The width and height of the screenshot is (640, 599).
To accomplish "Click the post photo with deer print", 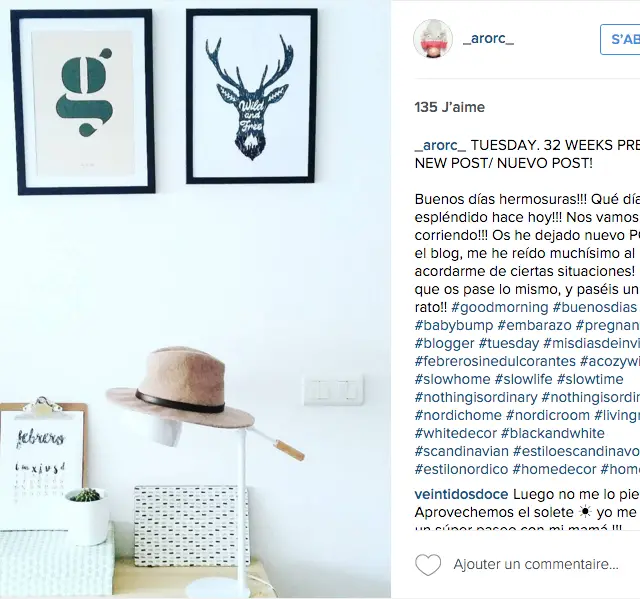I will pos(195,300).
